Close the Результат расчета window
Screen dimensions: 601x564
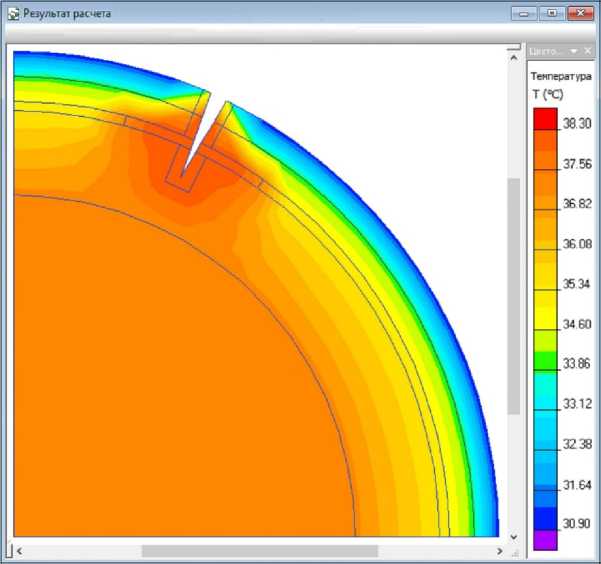(580, 14)
